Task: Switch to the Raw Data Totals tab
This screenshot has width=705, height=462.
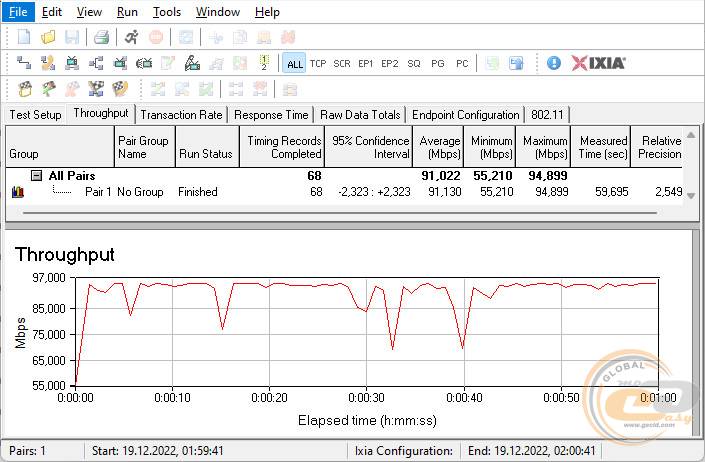Action: coord(360,115)
